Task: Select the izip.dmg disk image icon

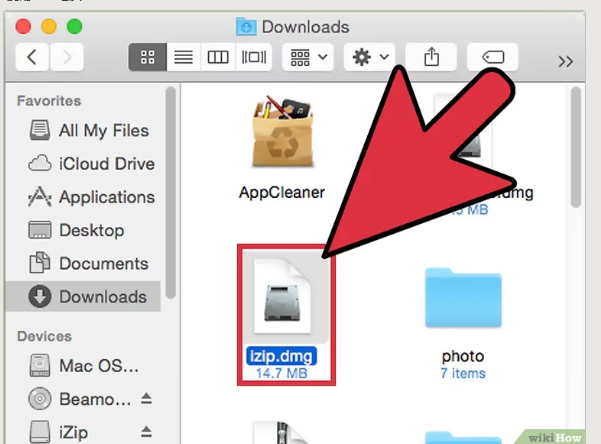Action: [x=282, y=296]
